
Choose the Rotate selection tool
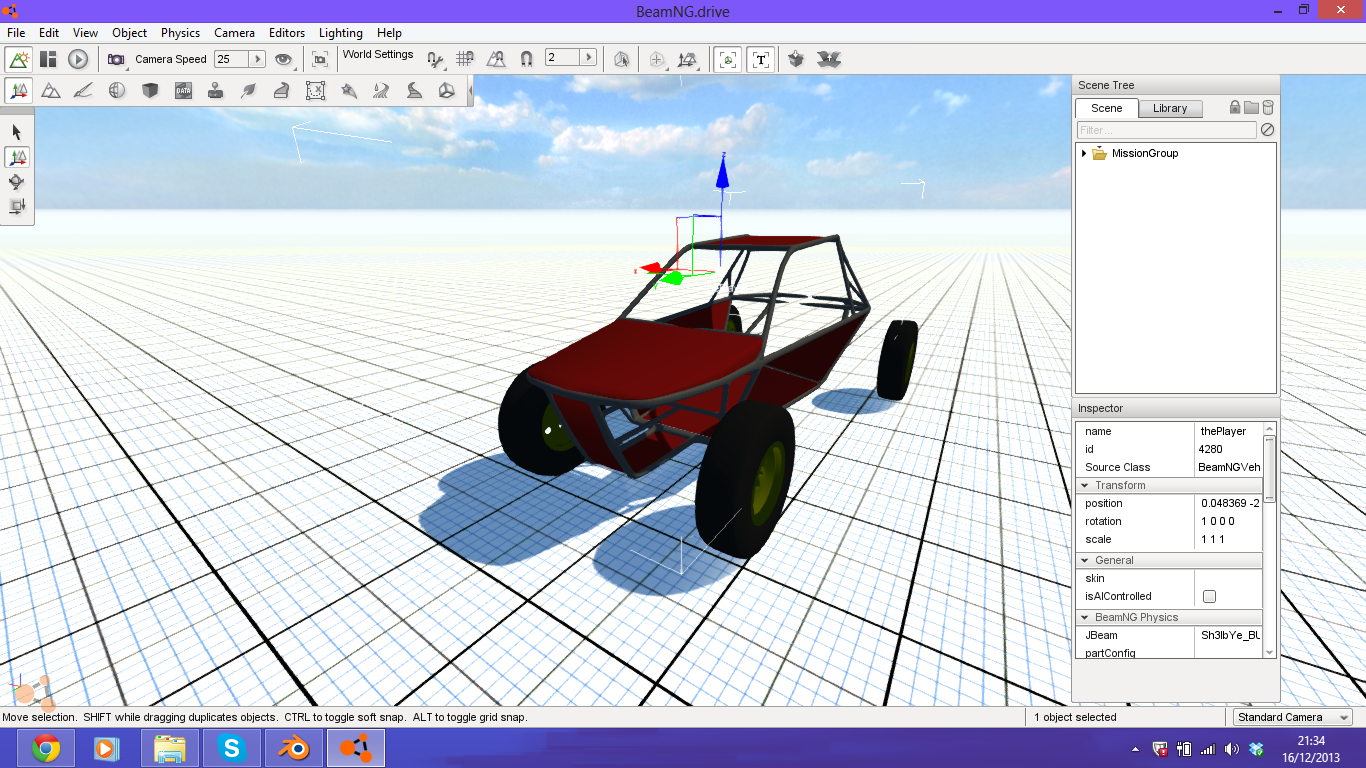tap(17, 182)
